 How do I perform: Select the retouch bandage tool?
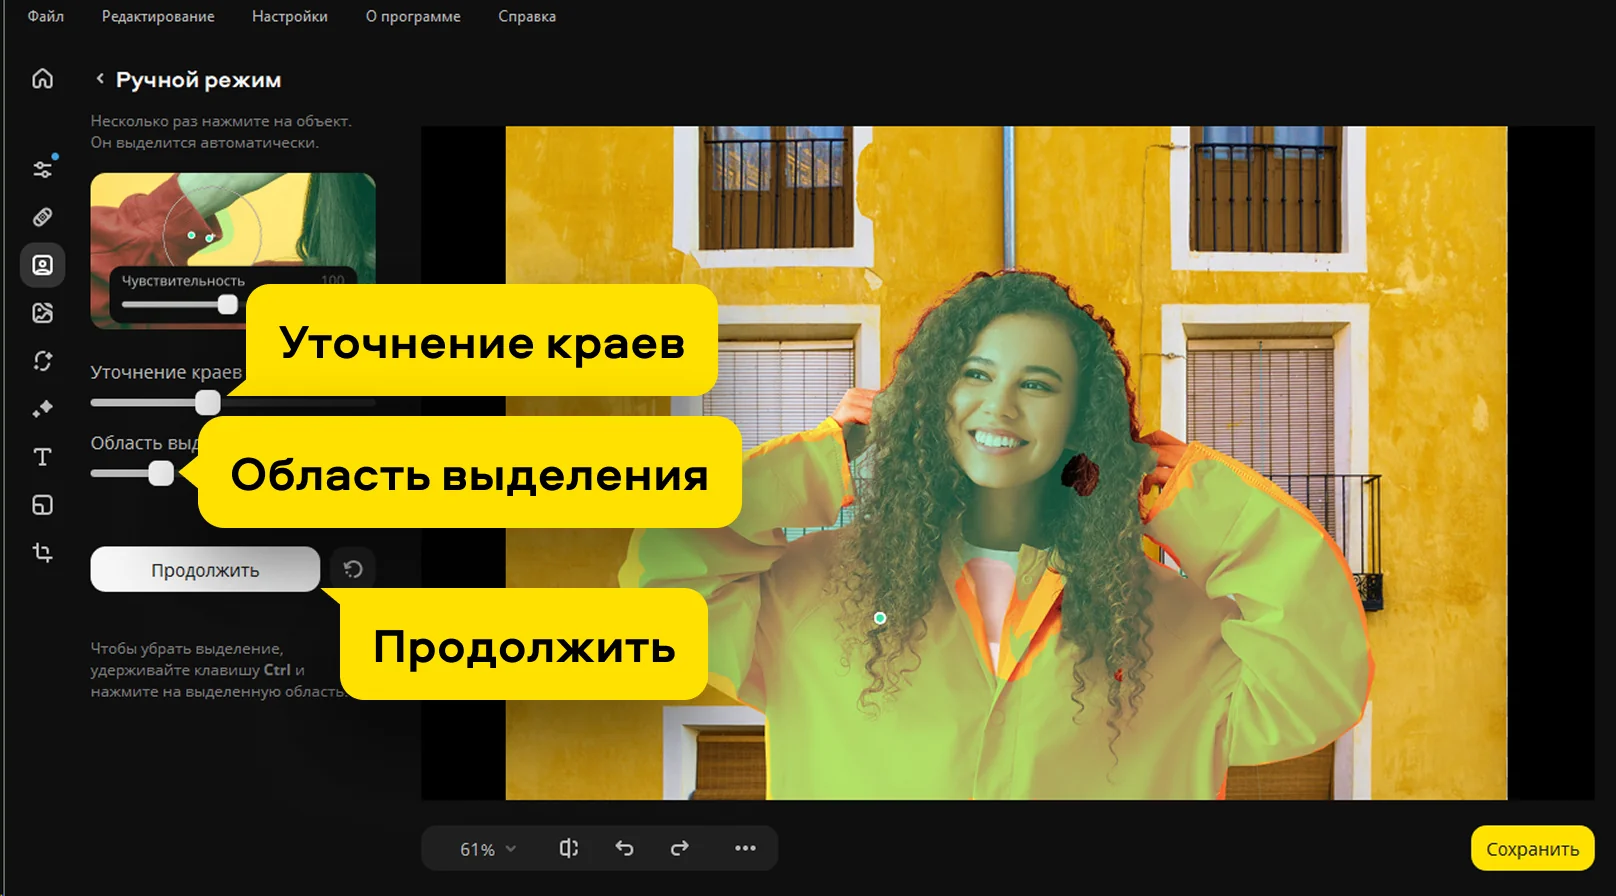(42, 217)
